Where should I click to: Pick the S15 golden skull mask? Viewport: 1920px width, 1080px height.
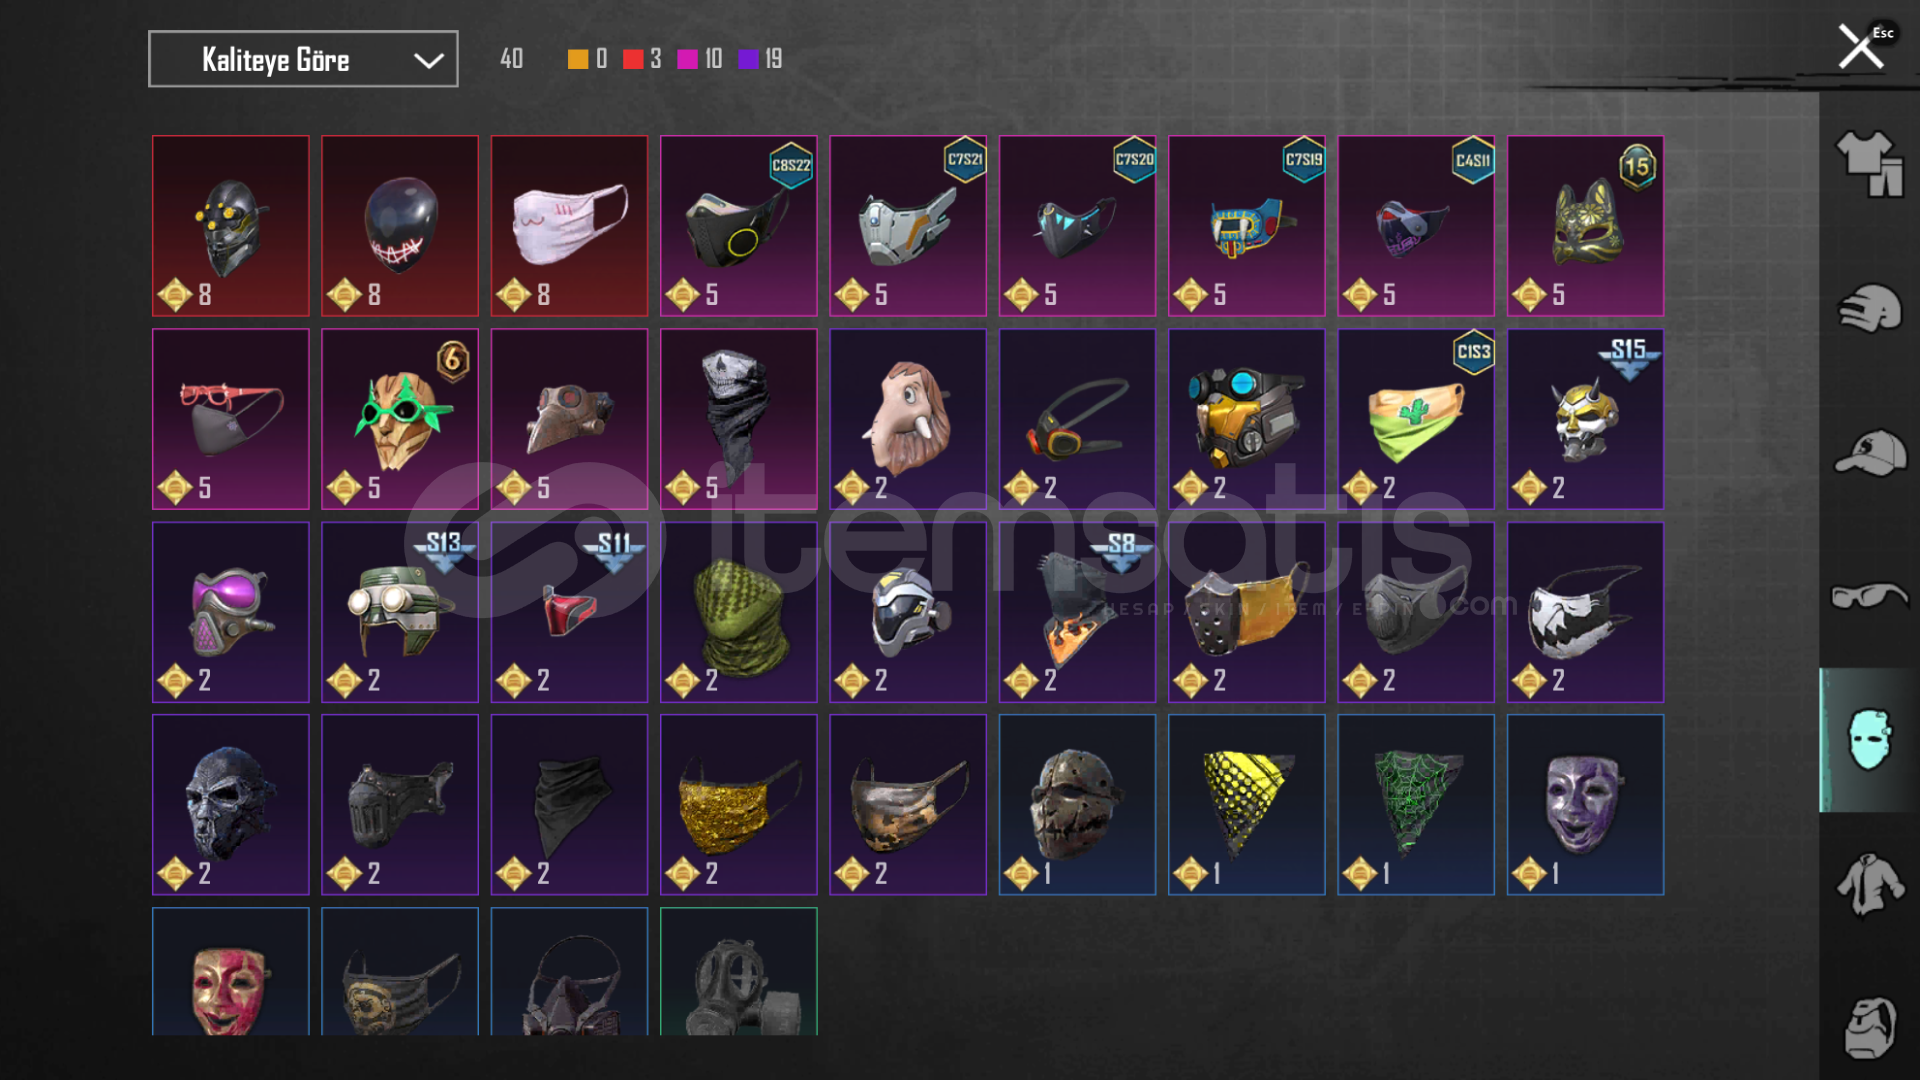tap(1585, 419)
